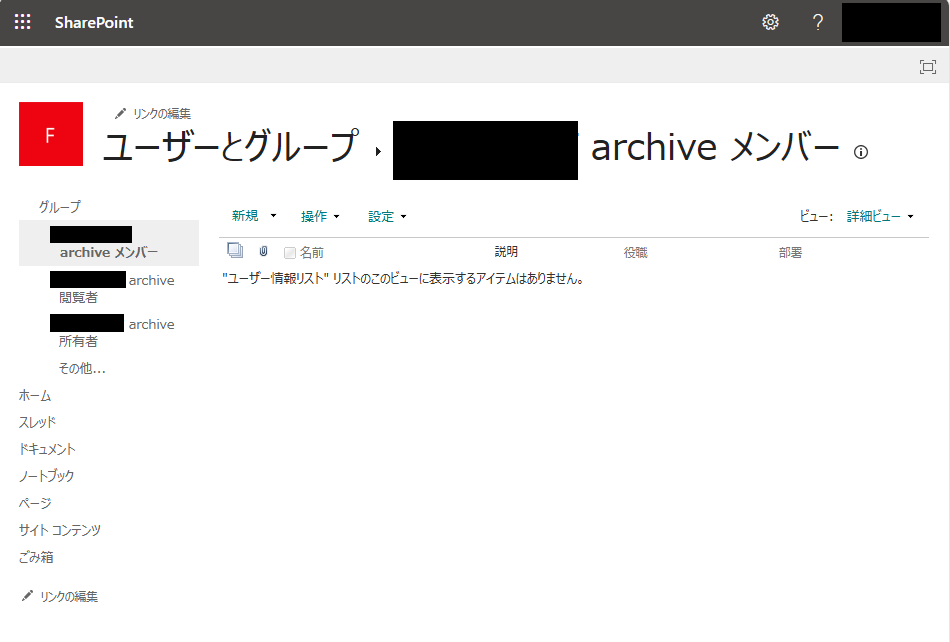Image resolution: width=950 pixels, height=642 pixels.
Task: Select the archive メンバー group
Action: tap(109, 243)
